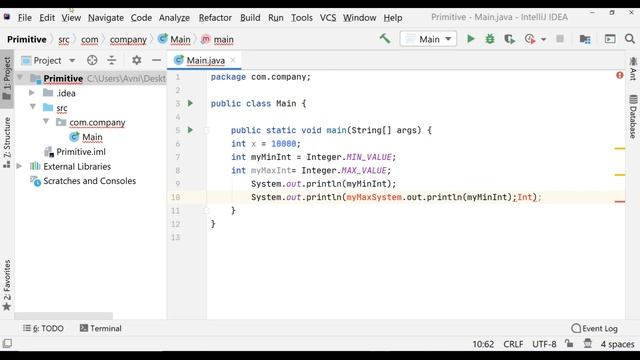Open profiler run options arrow
This screenshot has width=640, height=360.
(543, 40)
